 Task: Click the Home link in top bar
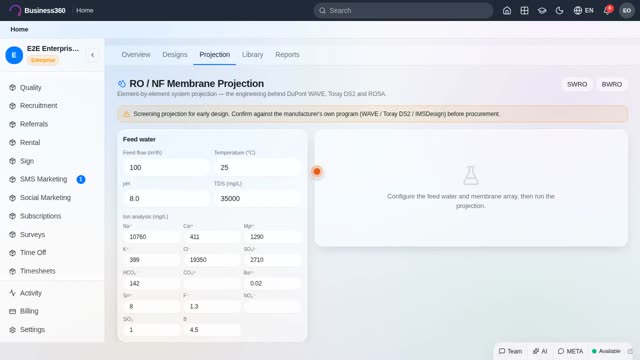coord(85,11)
